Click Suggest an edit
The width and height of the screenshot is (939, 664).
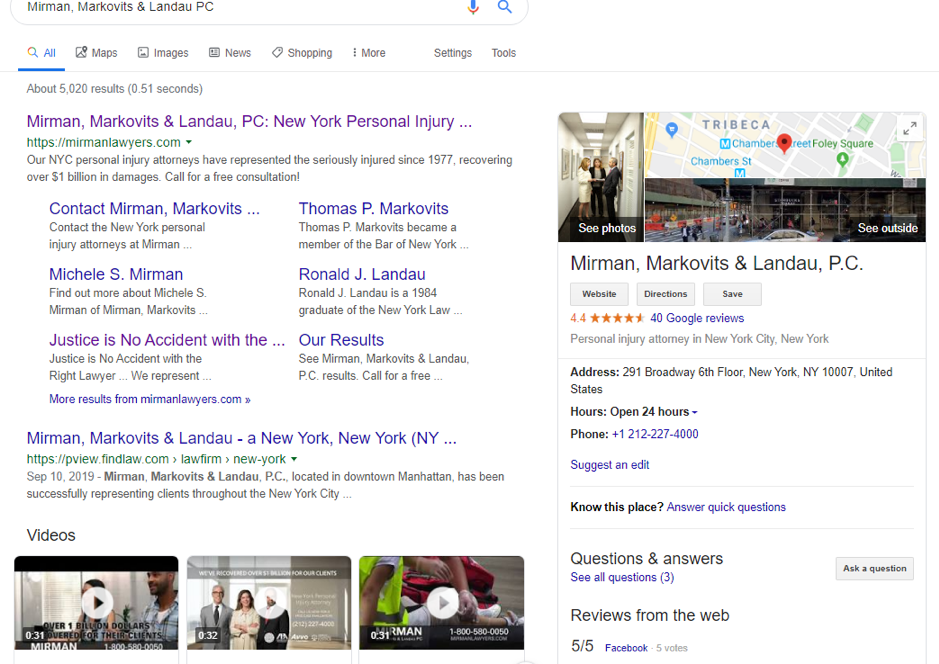click(x=610, y=465)
